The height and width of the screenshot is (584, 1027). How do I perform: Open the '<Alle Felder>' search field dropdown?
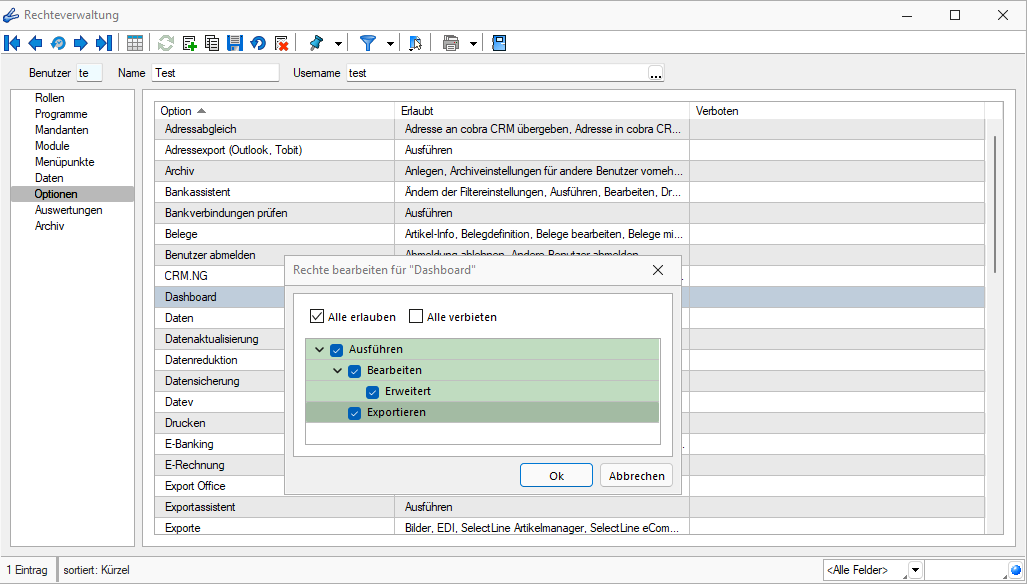pos(915,570)
